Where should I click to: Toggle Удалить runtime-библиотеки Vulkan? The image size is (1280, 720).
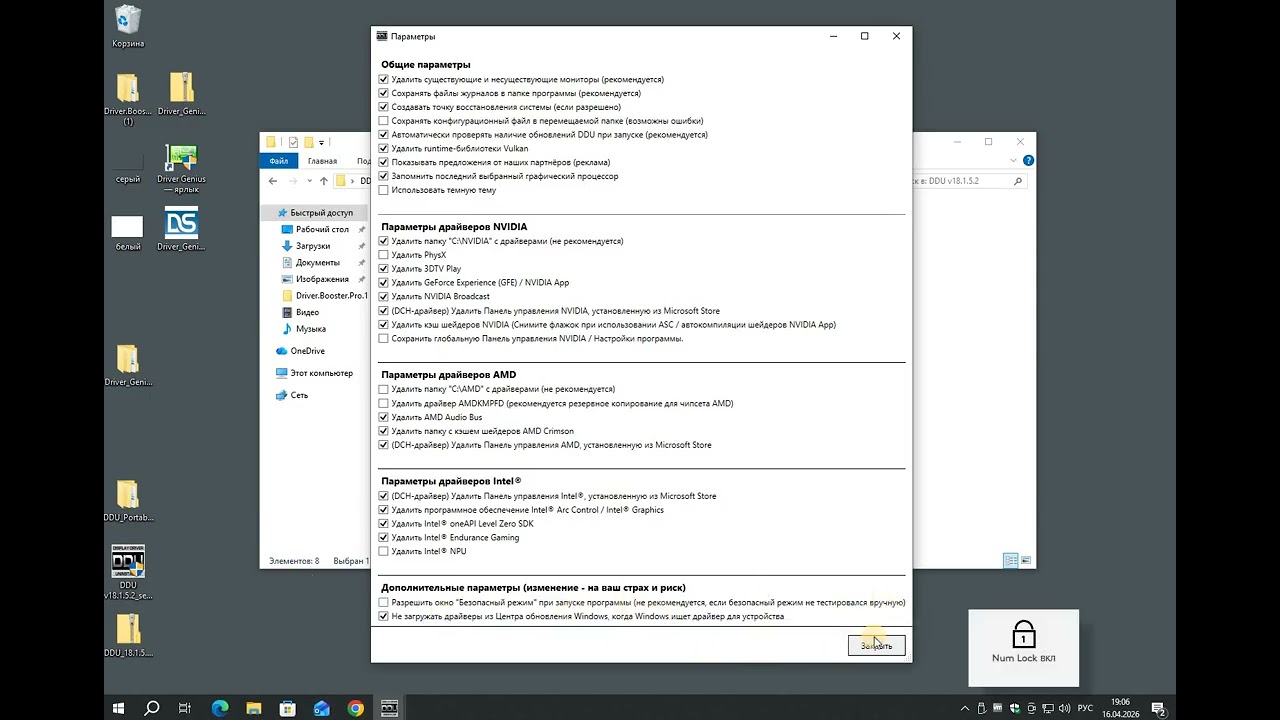click(x=384, y=148)
